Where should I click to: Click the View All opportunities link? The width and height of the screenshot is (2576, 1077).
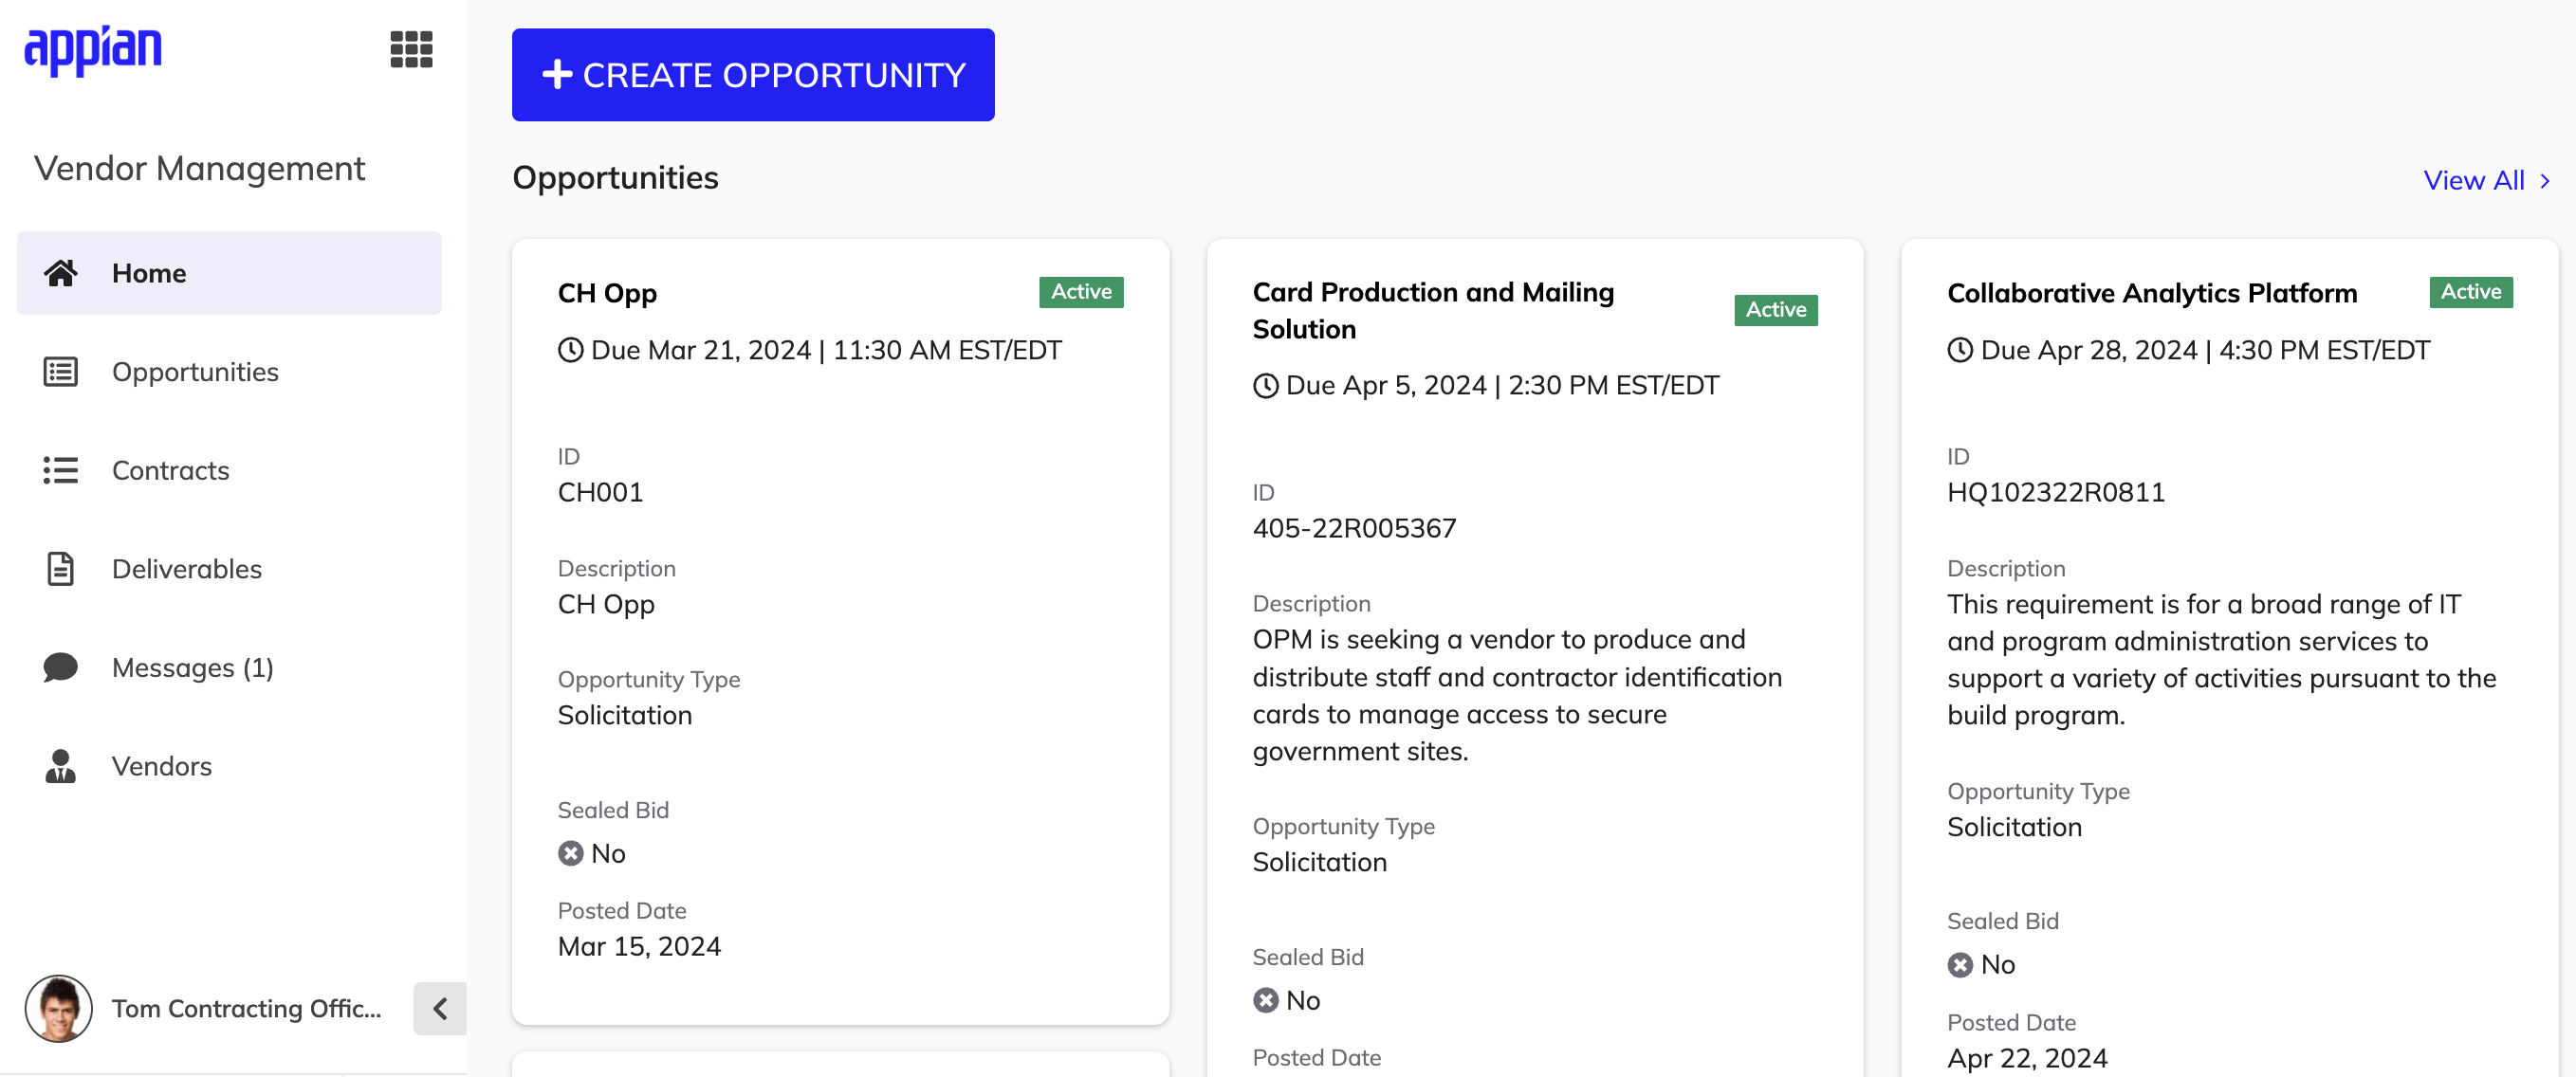coord(2487,180)
